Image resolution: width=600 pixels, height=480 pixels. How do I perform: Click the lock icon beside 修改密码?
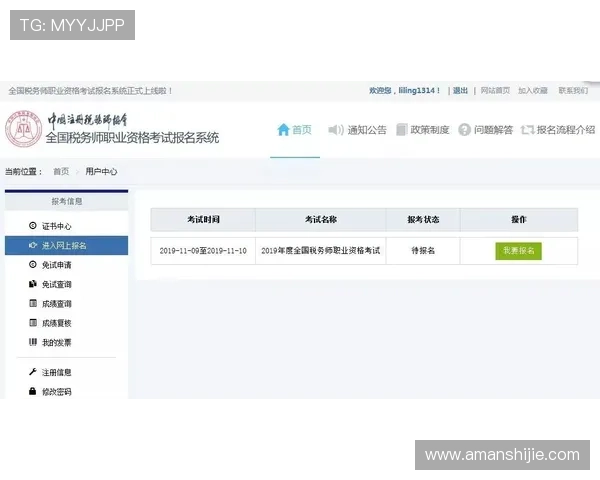[33, 391]
